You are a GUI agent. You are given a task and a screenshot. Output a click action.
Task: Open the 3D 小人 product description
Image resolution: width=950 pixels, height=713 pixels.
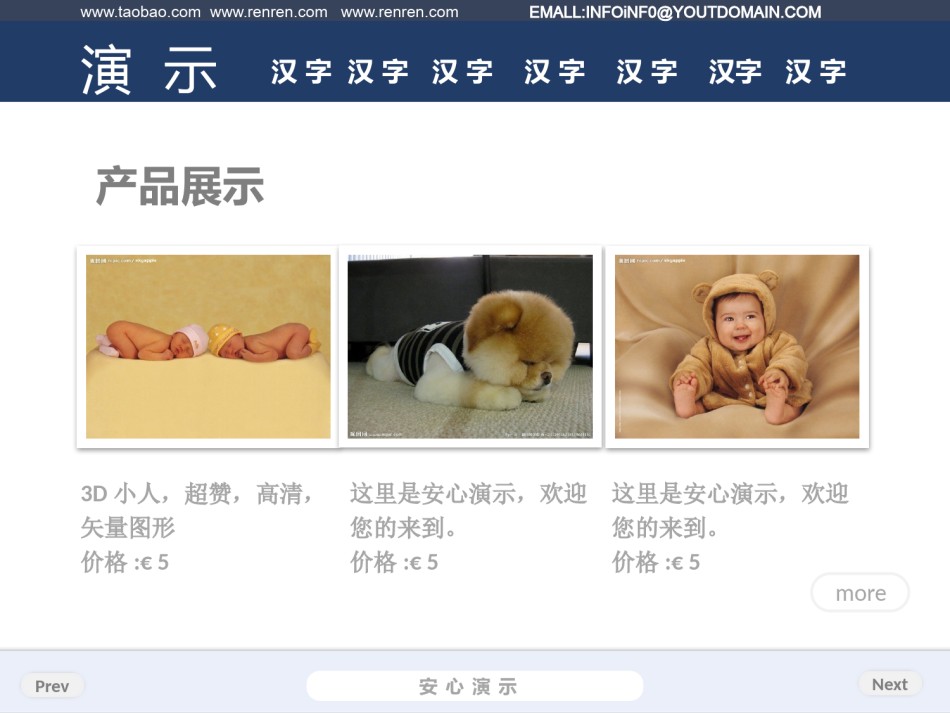(x=197, y=511)
